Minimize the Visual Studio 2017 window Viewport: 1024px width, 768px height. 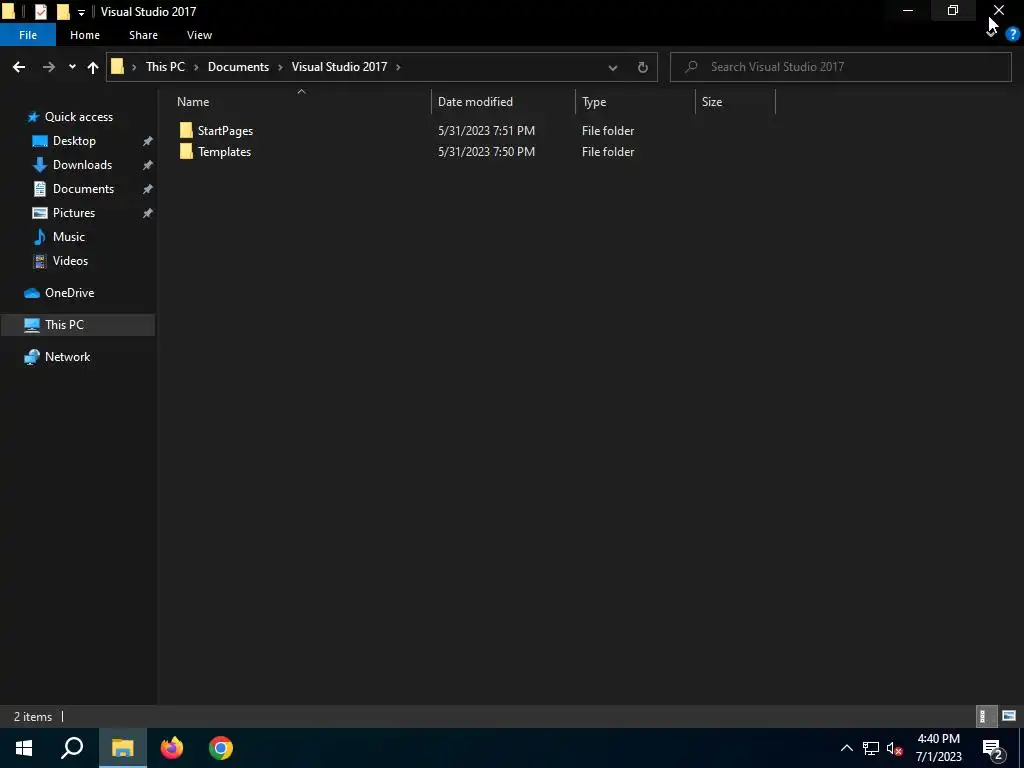[908, 10]
